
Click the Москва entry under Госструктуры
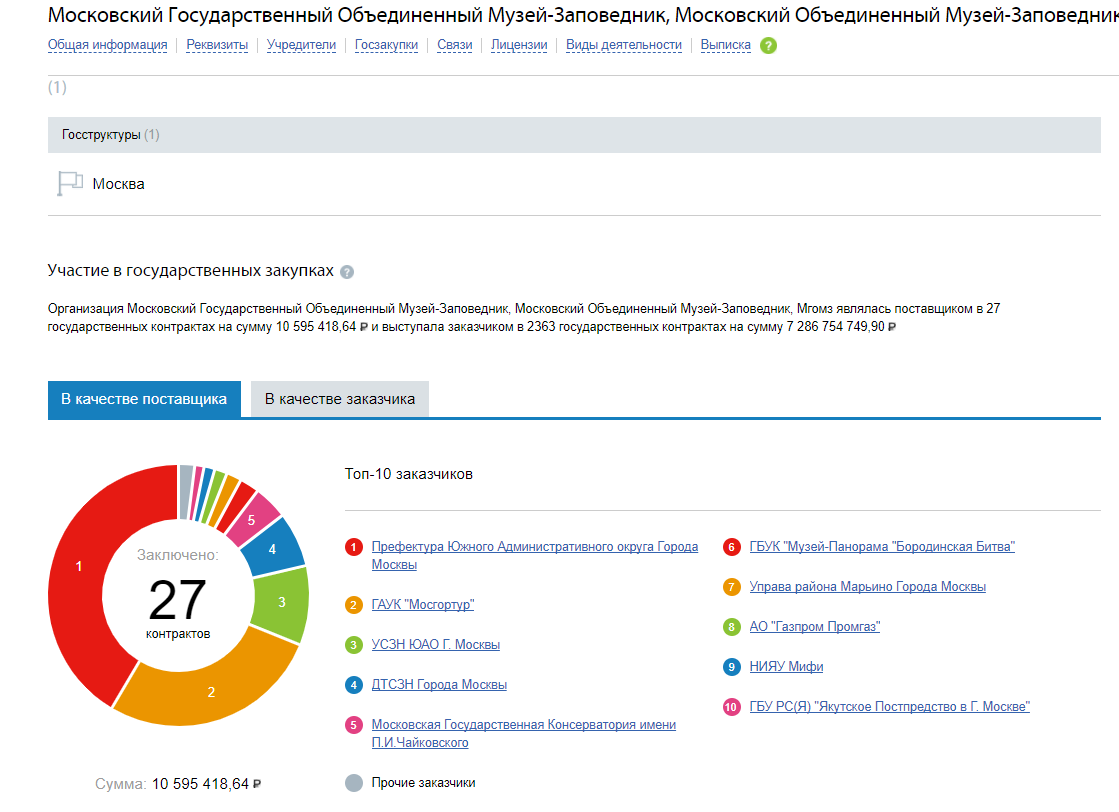(x=118, y=184)
